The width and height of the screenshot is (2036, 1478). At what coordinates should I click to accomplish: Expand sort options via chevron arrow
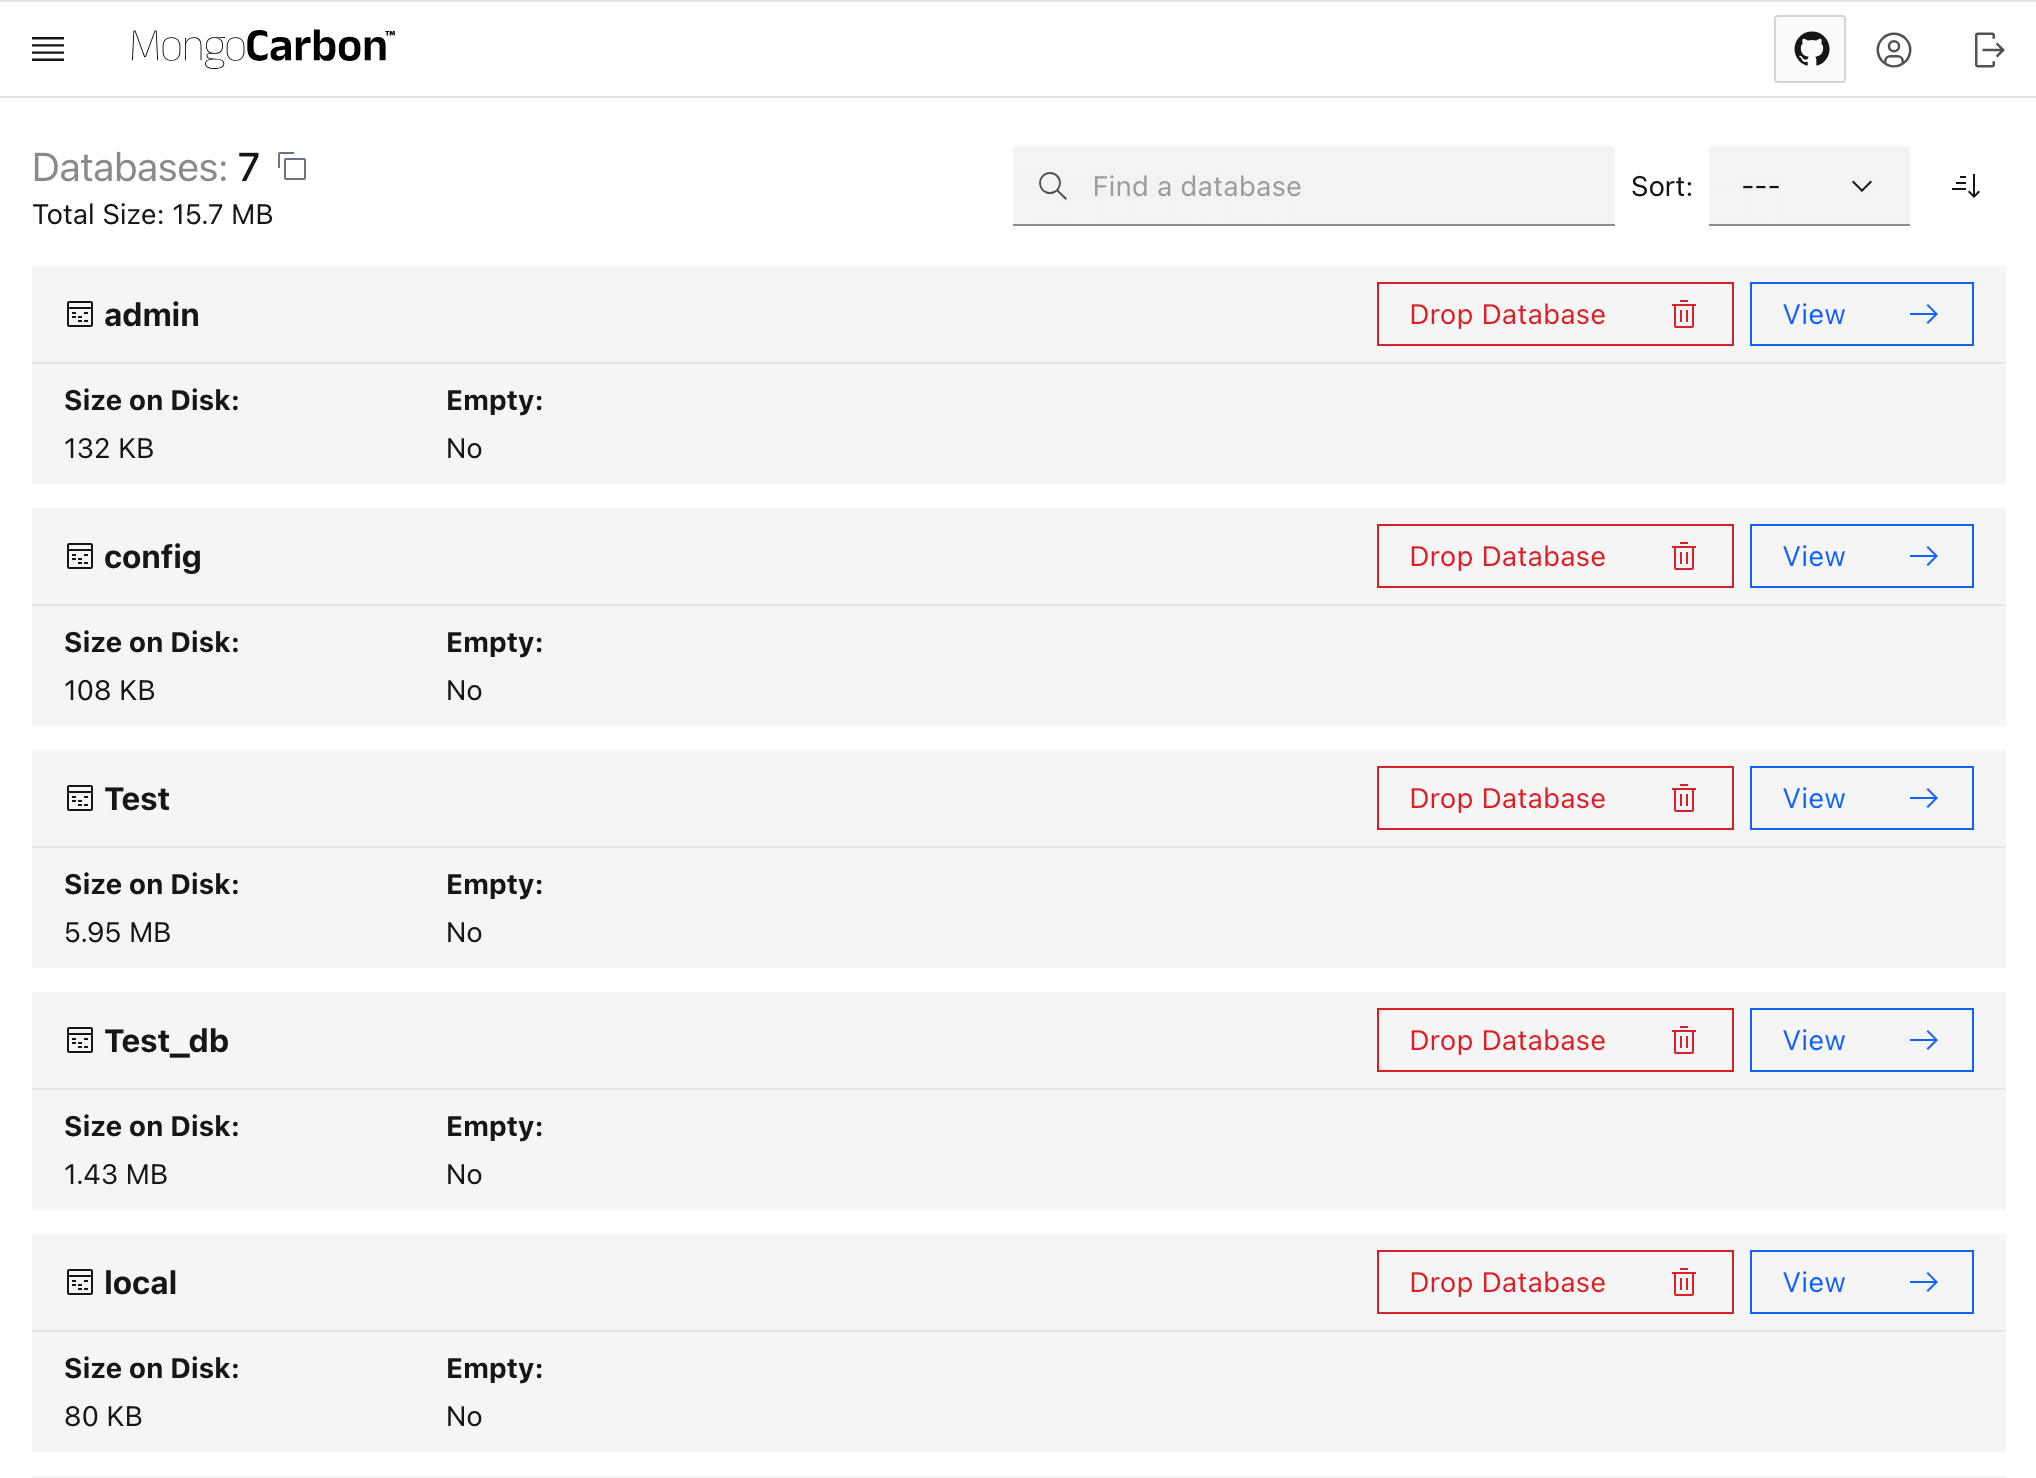(1861, 186)
